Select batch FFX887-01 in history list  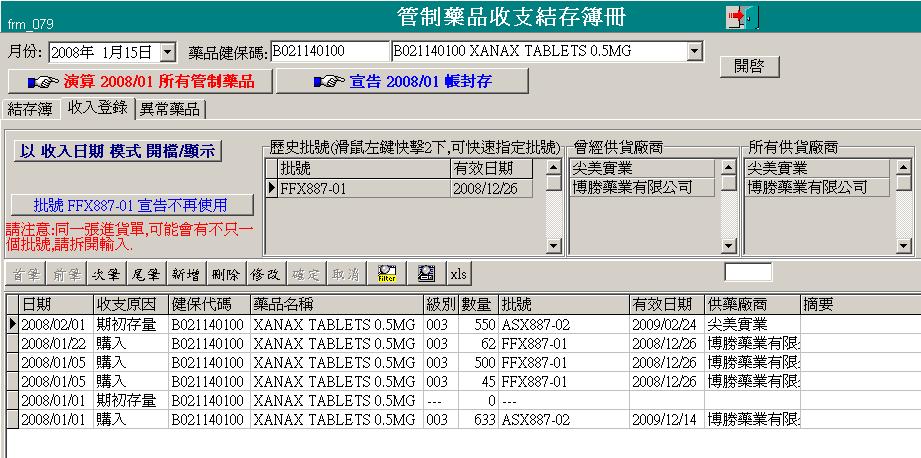pos(364,188)
